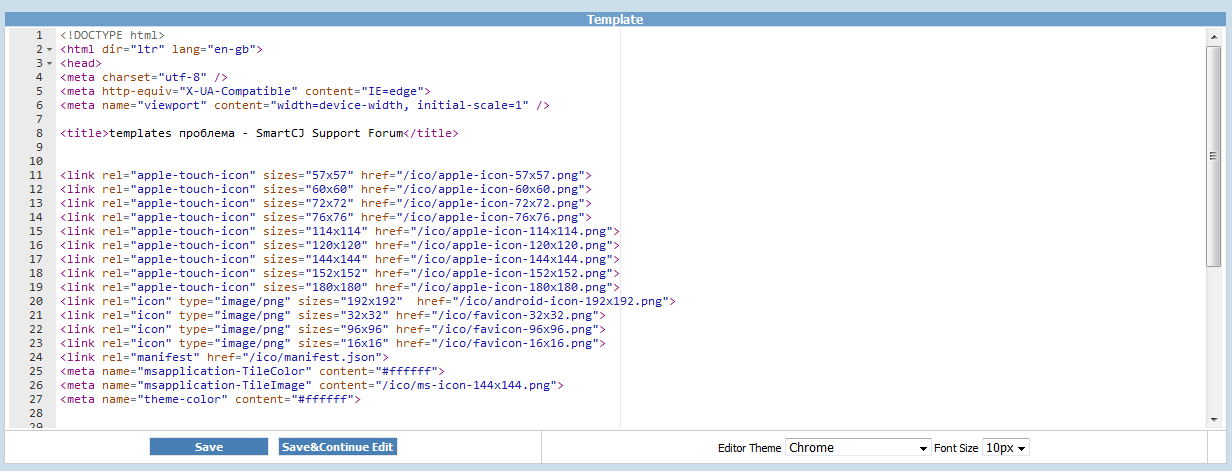Click the favicon-16x16.png link line

(x=333, y=343)
